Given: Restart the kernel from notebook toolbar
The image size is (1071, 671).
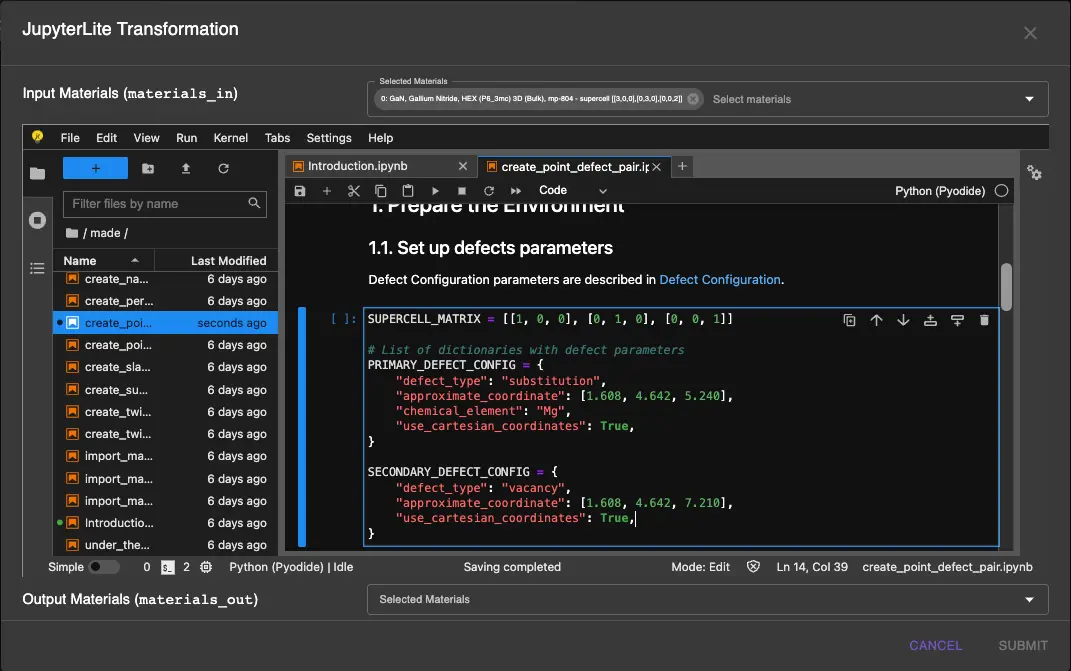Looking at the screenshot, I should [489, 191].
